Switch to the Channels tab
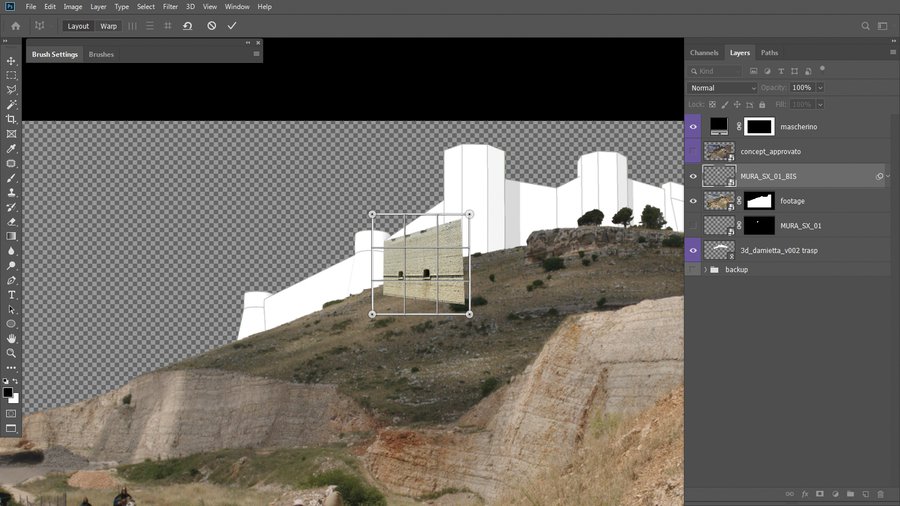Screen dimensions: 900x506 [704, 52]
